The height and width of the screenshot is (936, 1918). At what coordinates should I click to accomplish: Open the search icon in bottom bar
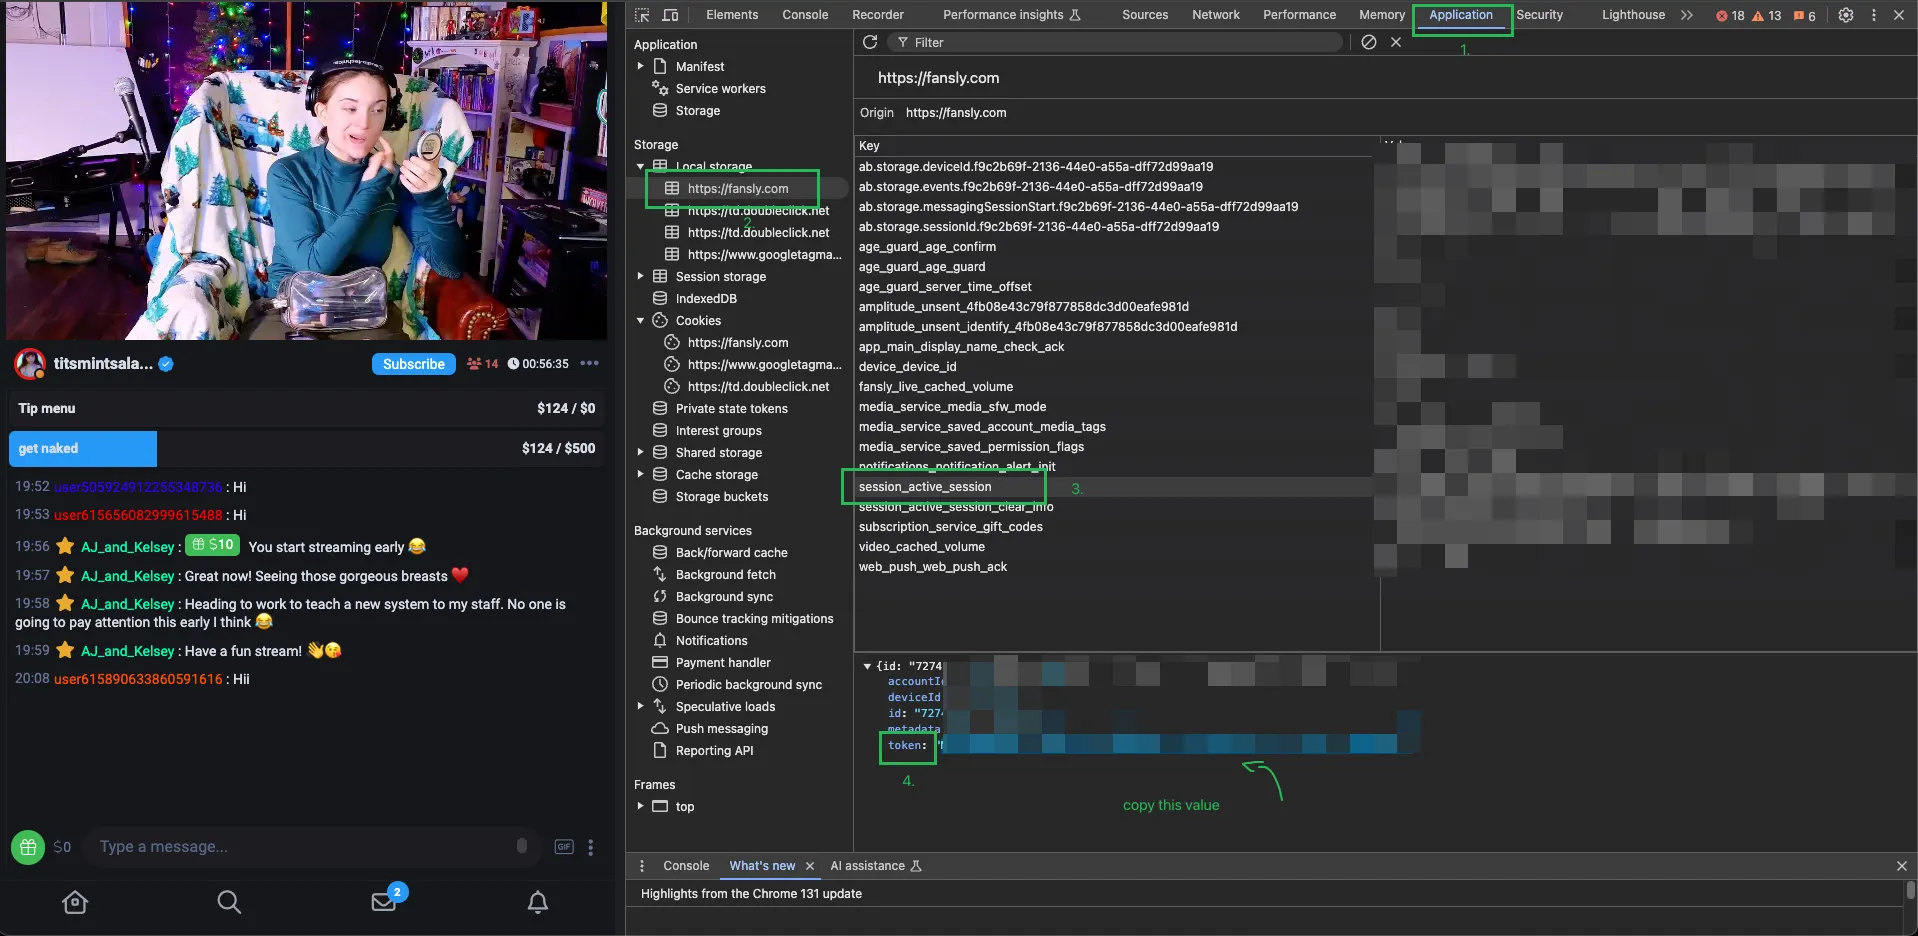coord(229,902)
